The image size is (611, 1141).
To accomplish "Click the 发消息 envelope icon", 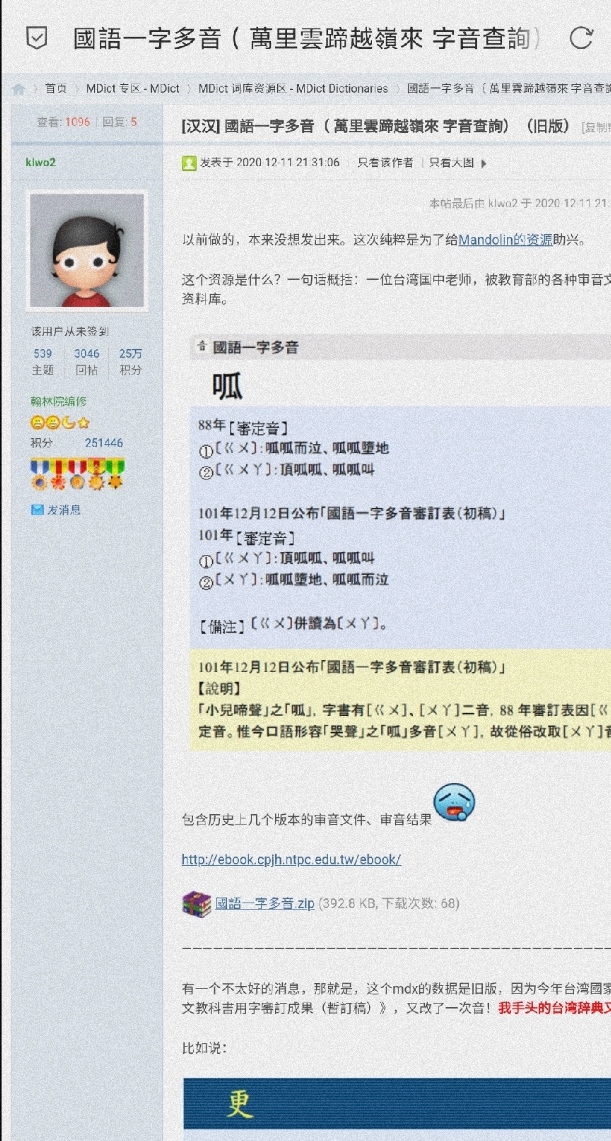I will click(38, 510).
